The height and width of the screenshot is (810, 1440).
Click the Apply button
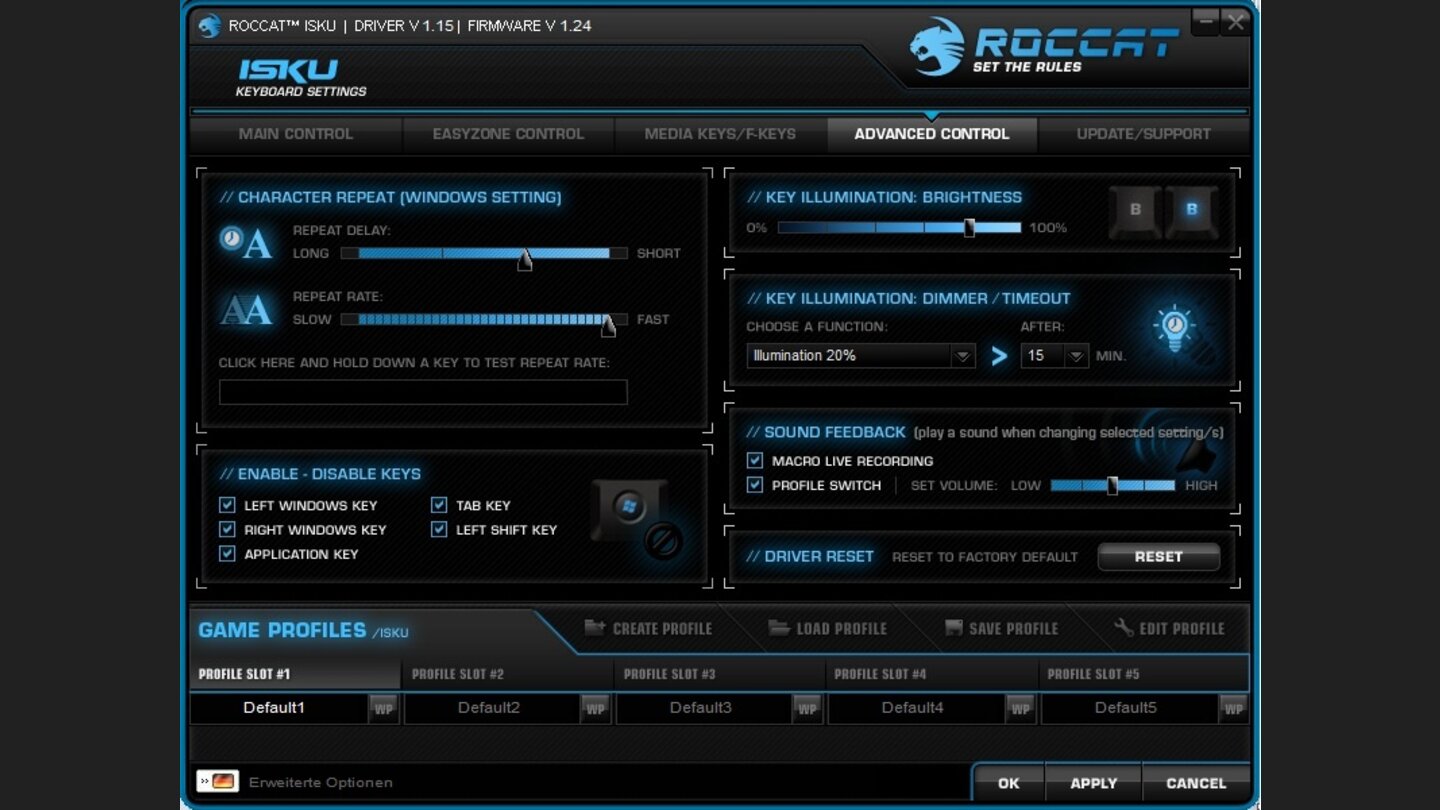click(x=1094, y=783)
